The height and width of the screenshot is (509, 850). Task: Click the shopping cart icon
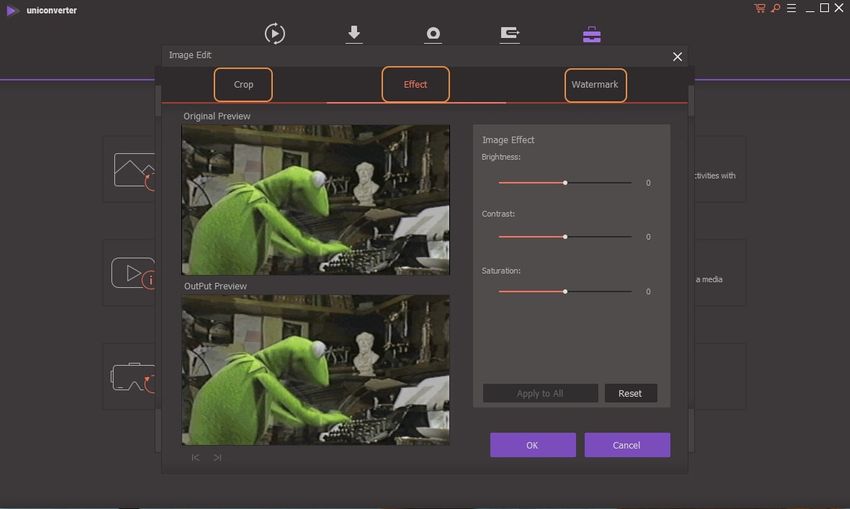tap(760, 8)
